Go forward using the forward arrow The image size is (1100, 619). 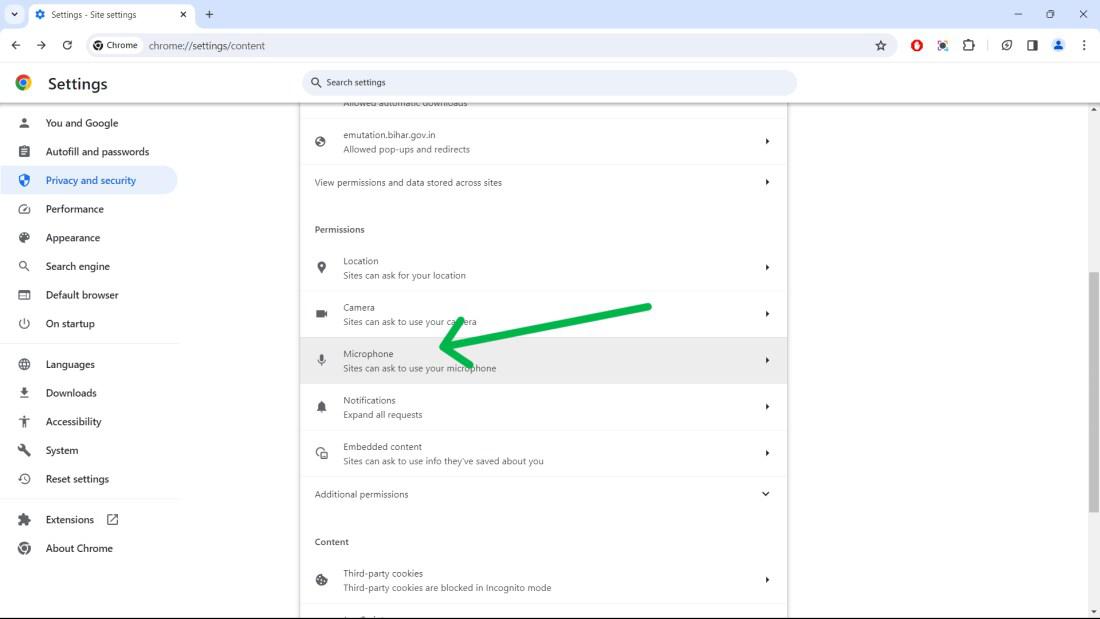pyautogui.click(x=41, y=46)
